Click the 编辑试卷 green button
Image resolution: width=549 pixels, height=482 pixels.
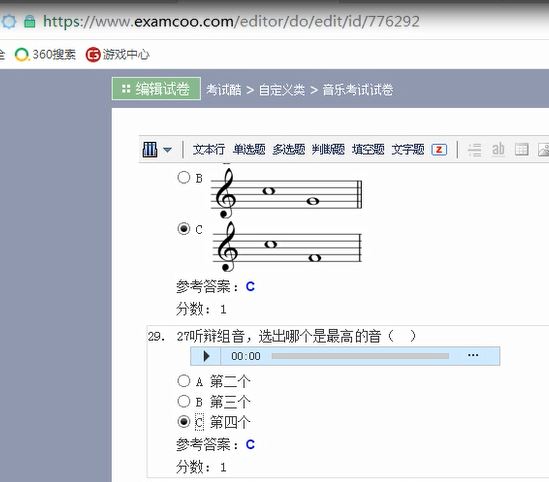point(156,89)
